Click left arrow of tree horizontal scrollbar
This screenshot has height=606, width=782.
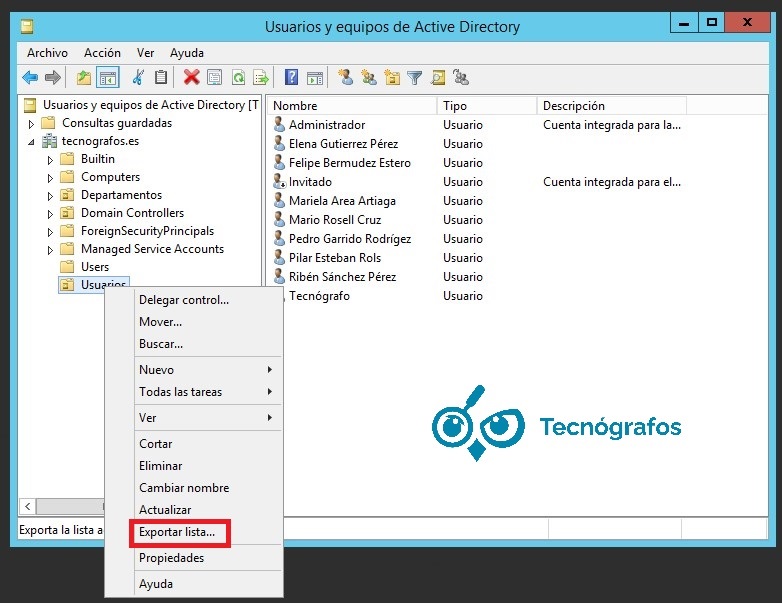point(28,507)
